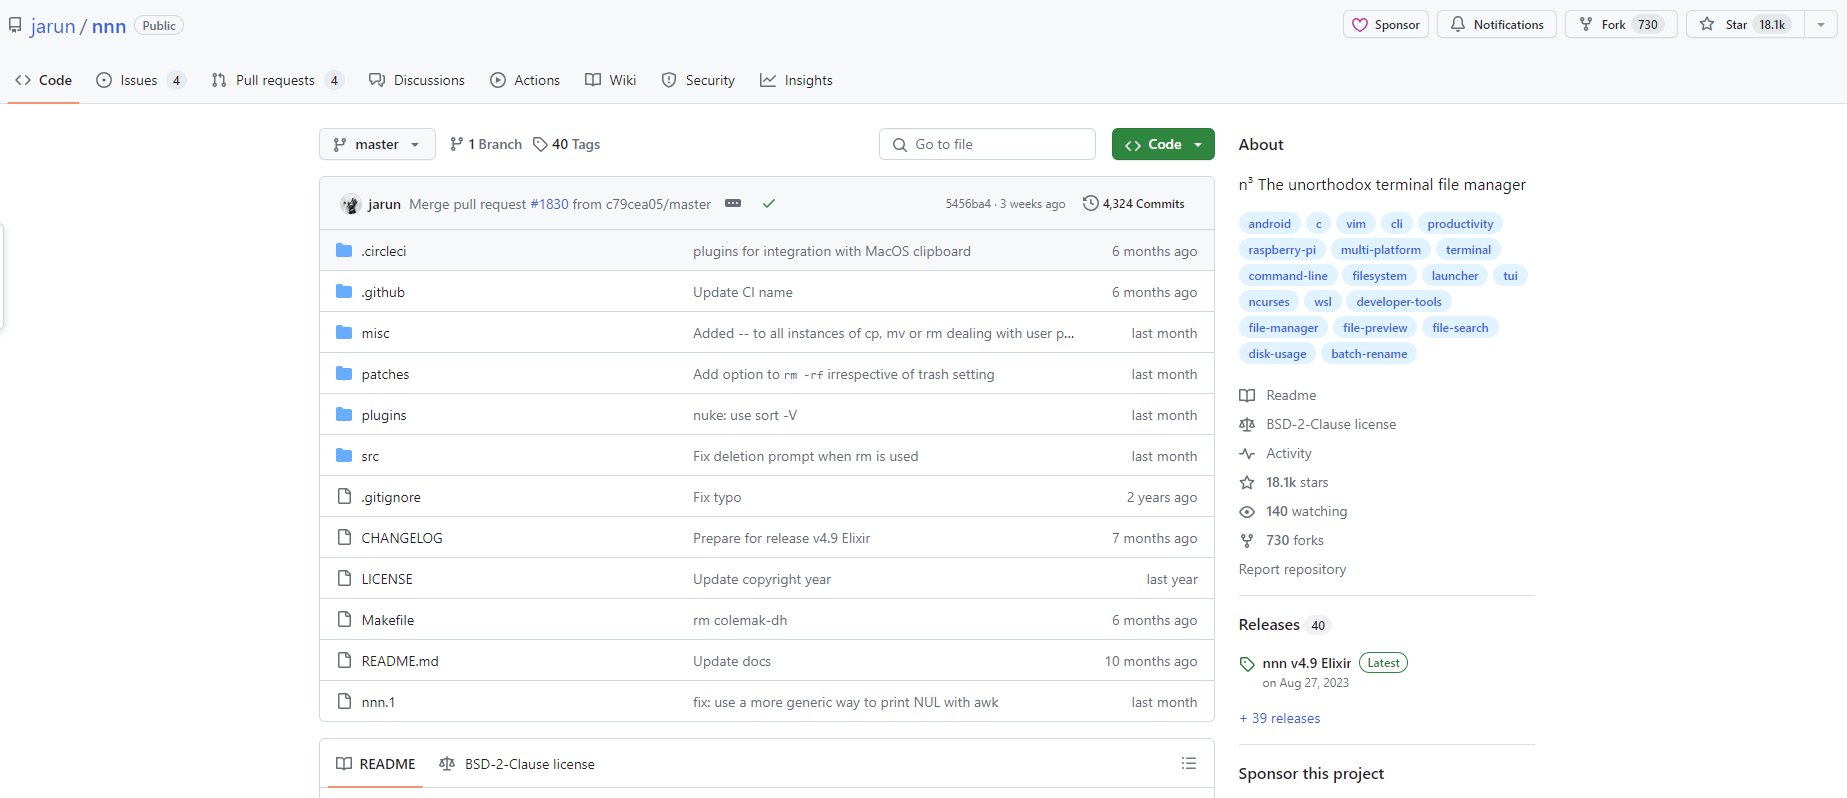The height and width of the screenshot is (798, 1847).
Task: Open the BSD-2-Clause license tab
Action: [x=517, y=764]
